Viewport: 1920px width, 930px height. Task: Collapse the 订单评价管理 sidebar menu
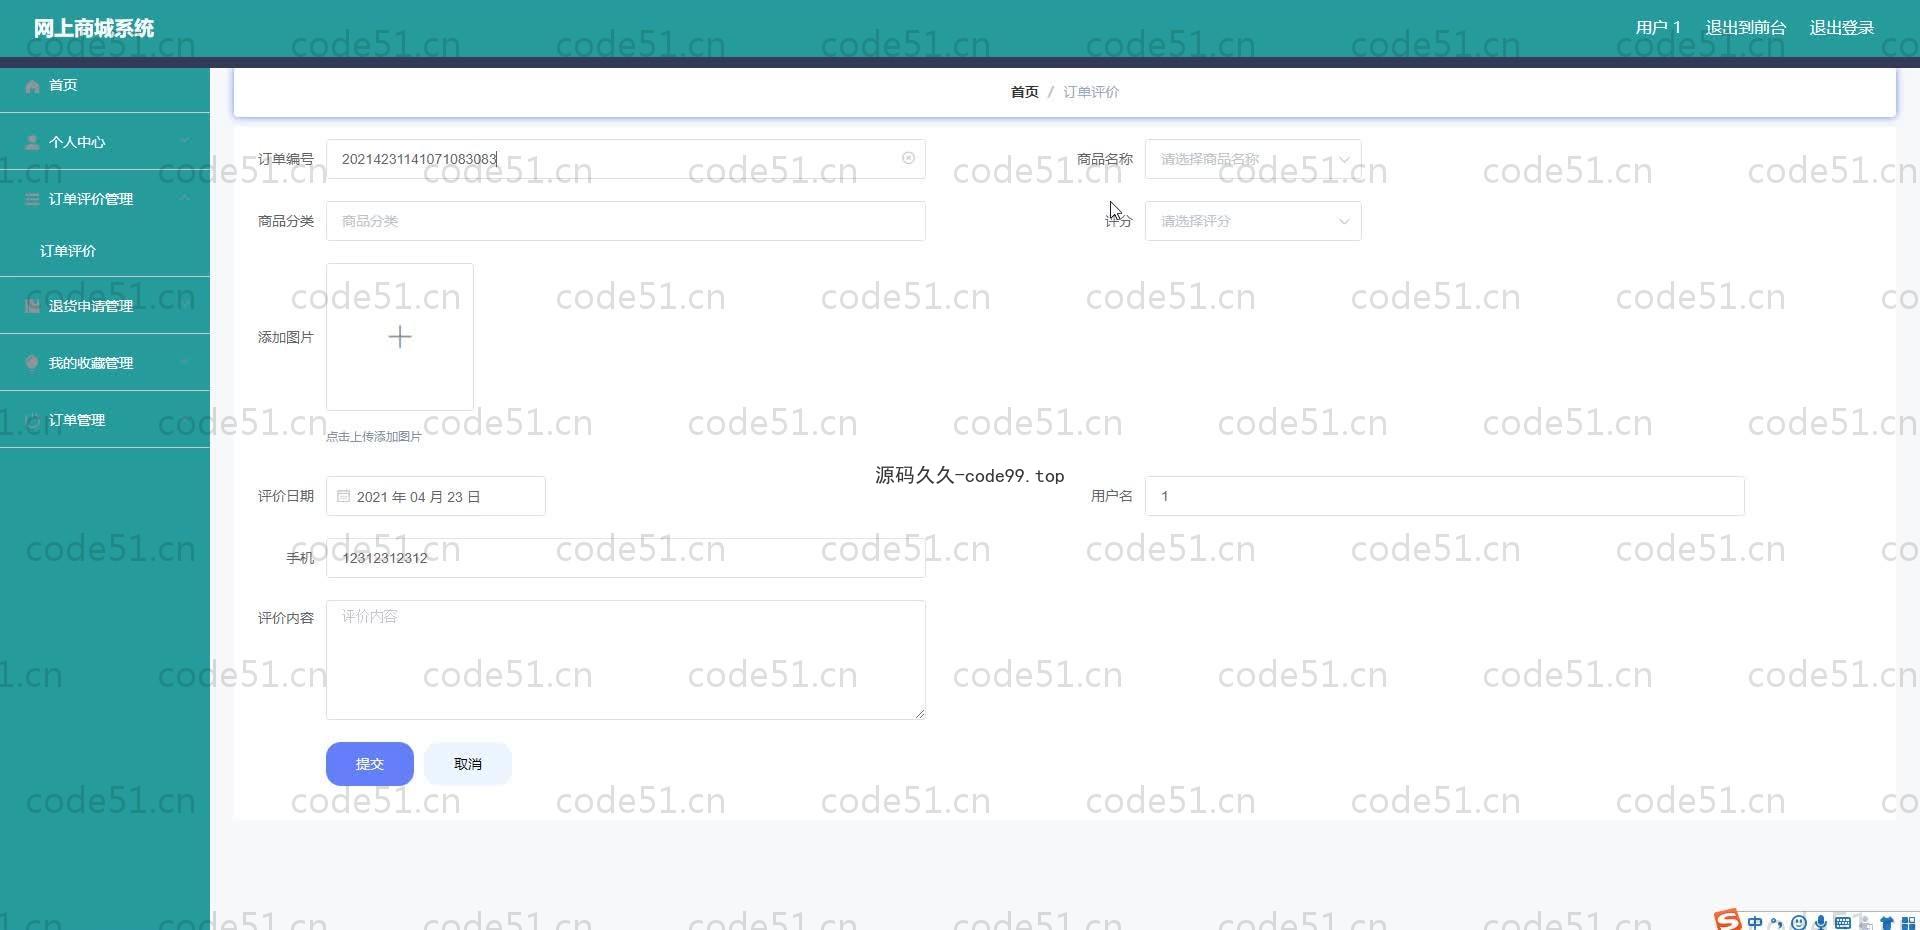pos(105,199)
